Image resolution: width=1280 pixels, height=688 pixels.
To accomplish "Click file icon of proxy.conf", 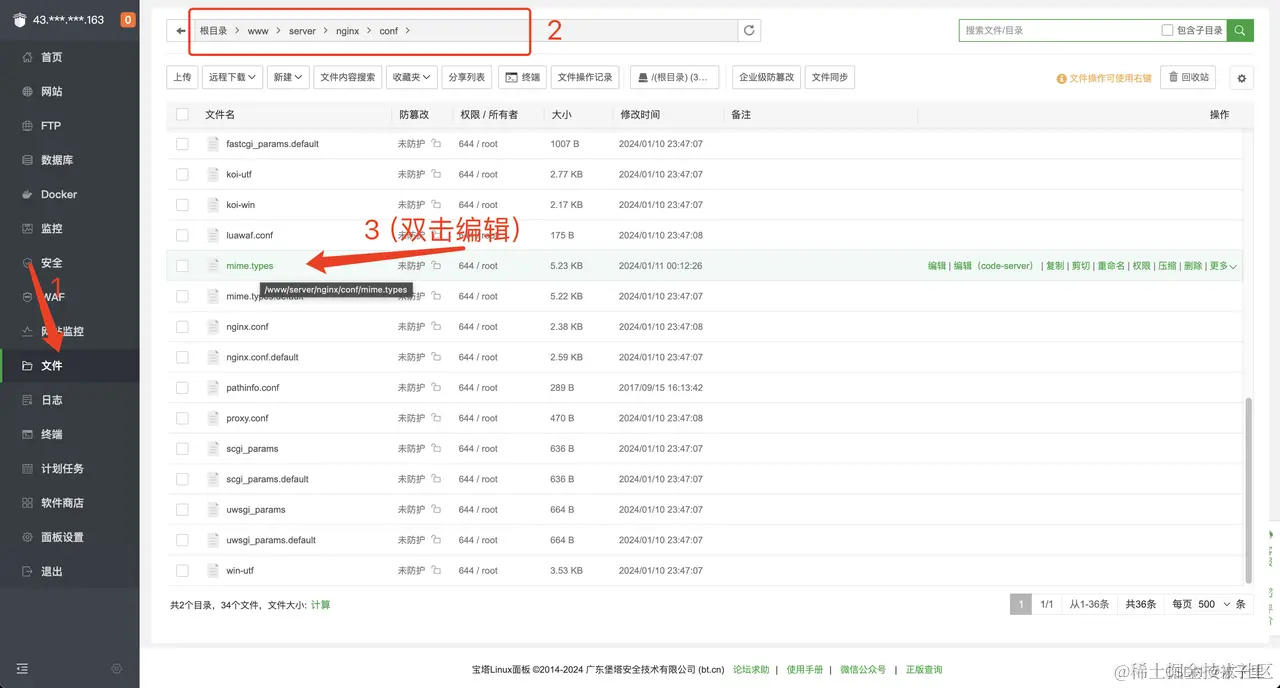I will click(x=212, y=418).
